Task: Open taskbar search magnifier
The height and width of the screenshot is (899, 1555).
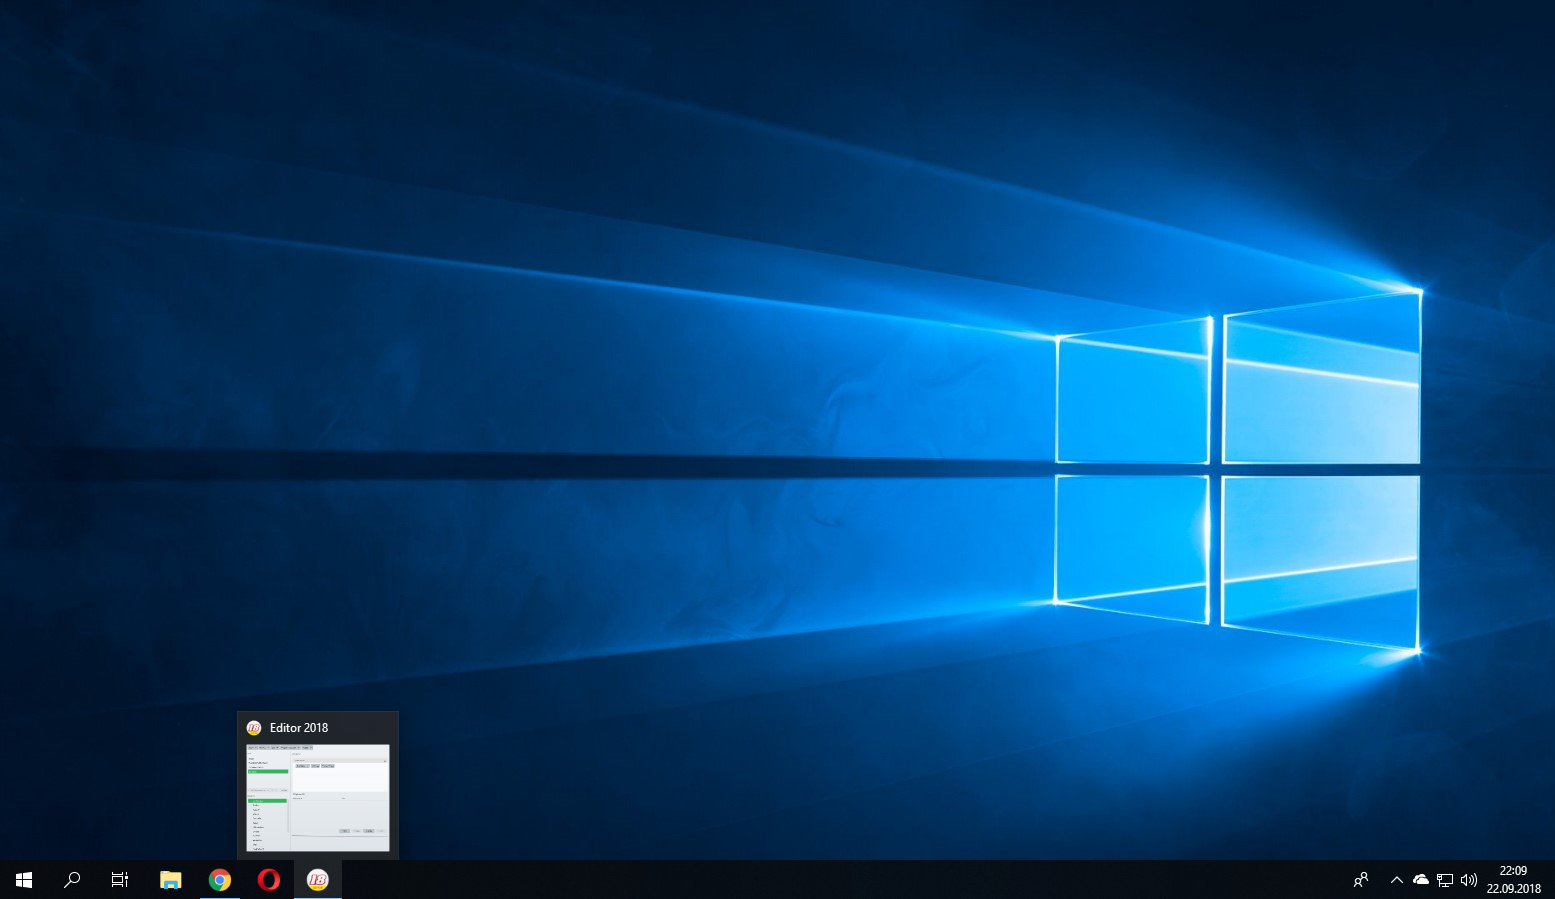Action: (72, 880)
